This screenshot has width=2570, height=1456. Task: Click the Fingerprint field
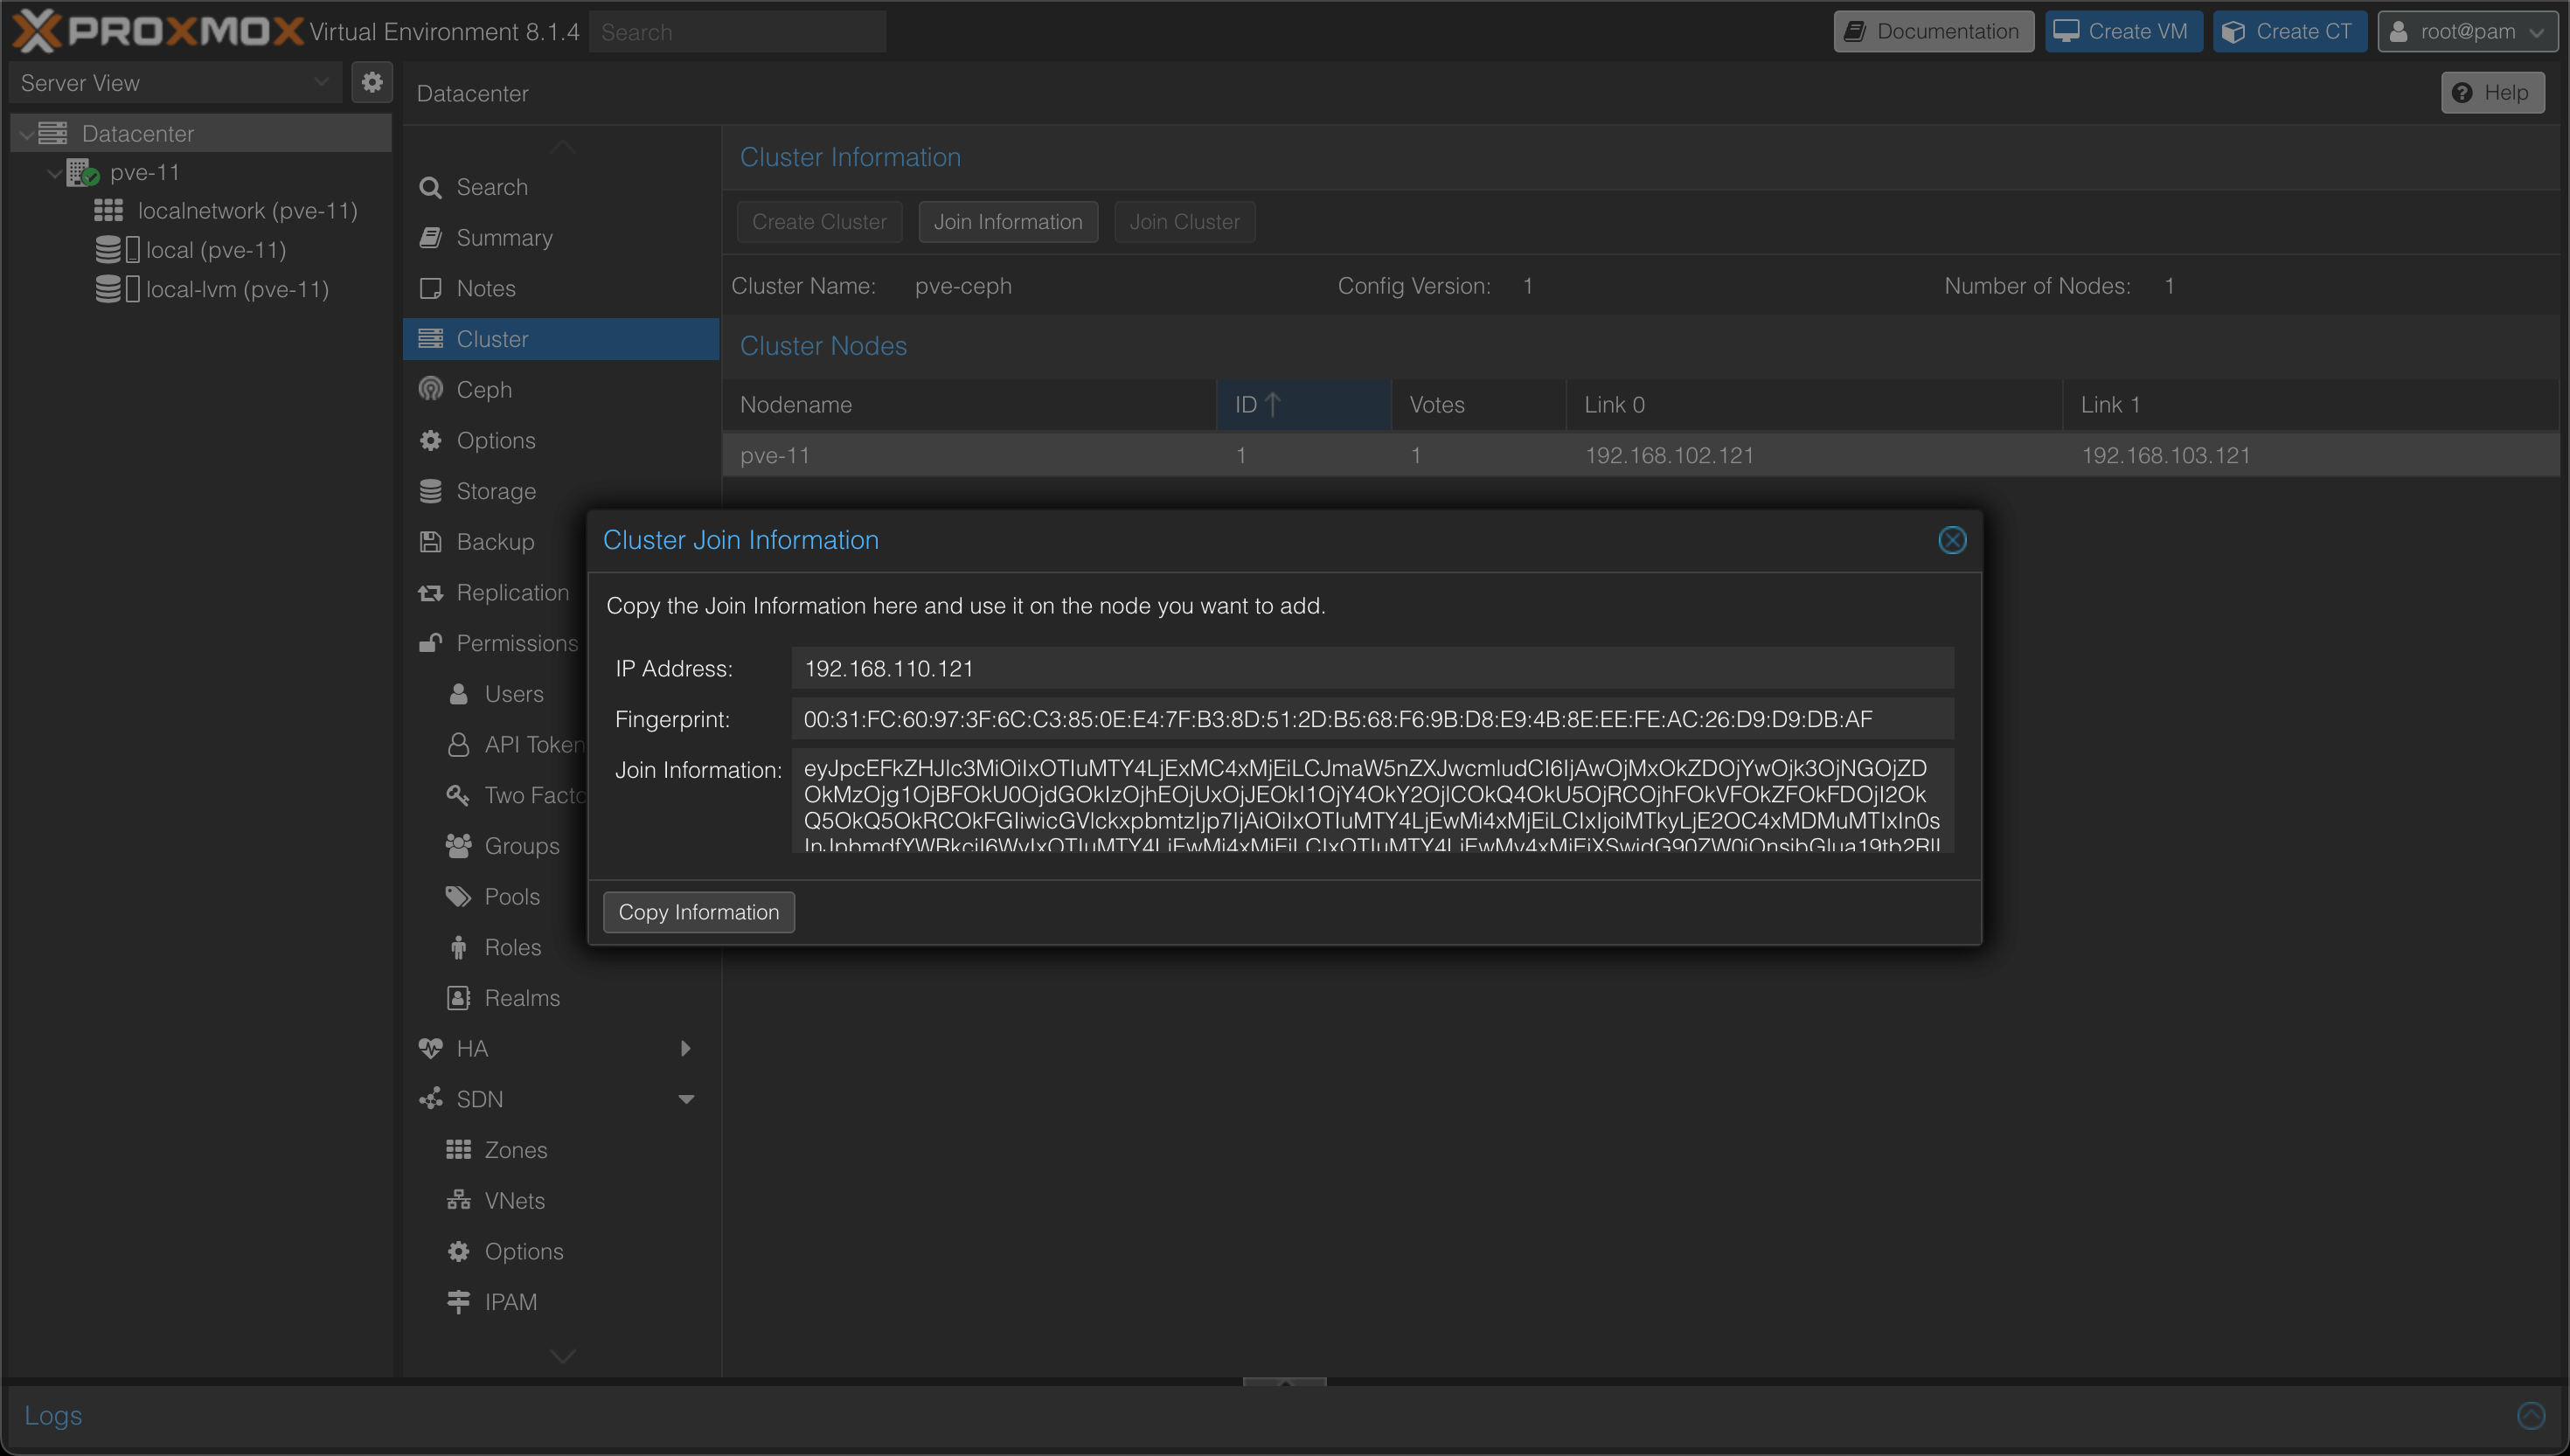(1373, 719)
